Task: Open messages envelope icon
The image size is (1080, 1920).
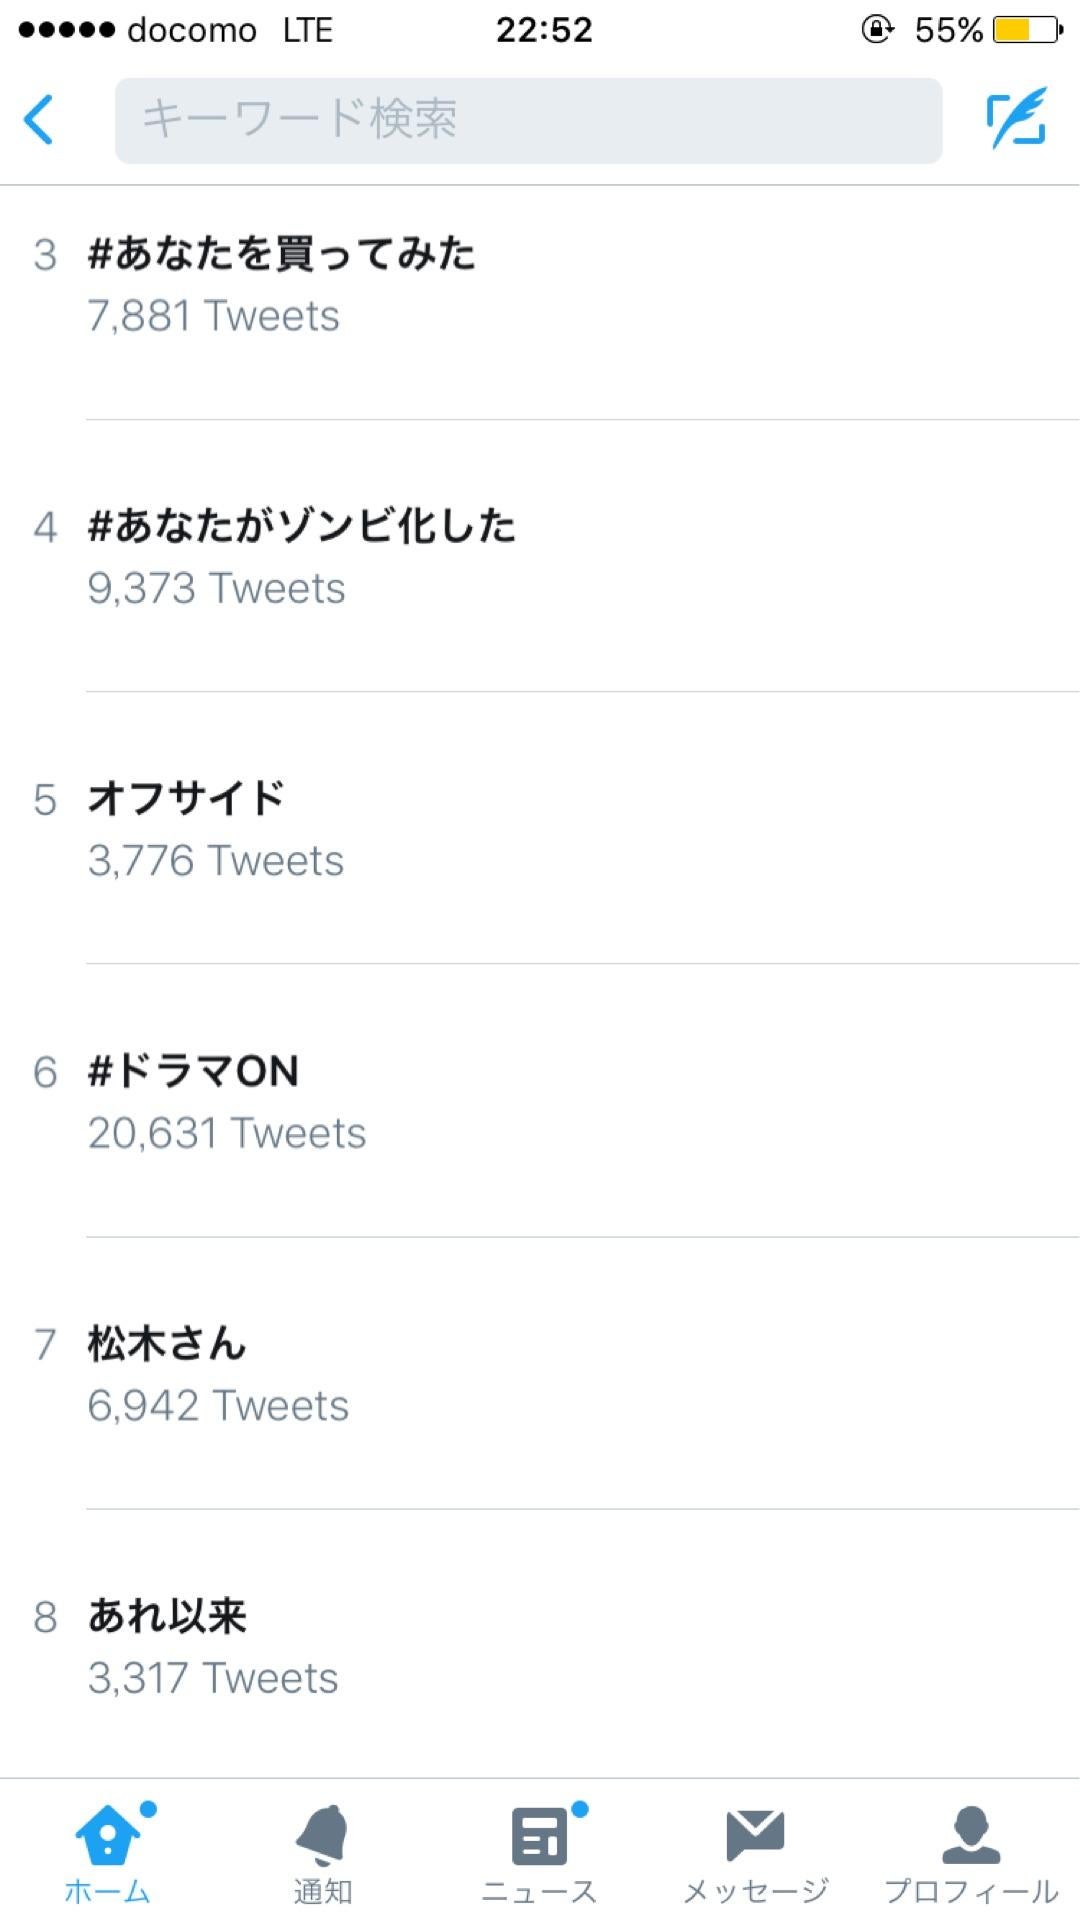Action: pos(755,1835)
